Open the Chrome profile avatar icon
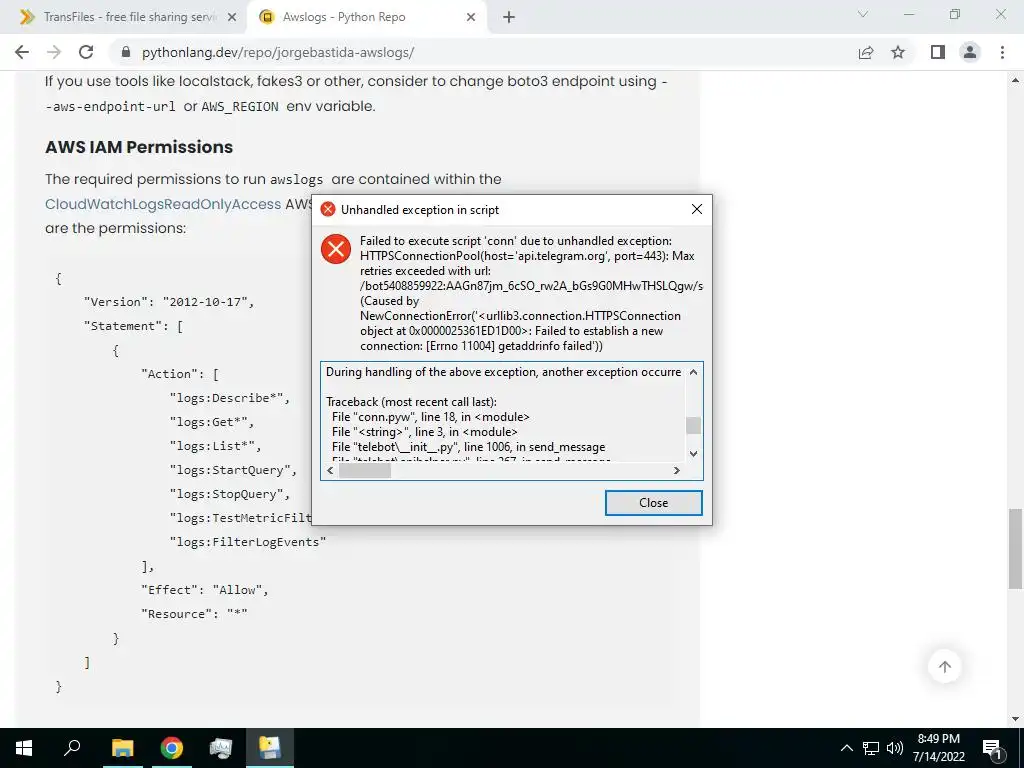The image size is (1024, 768). [970, 52]
